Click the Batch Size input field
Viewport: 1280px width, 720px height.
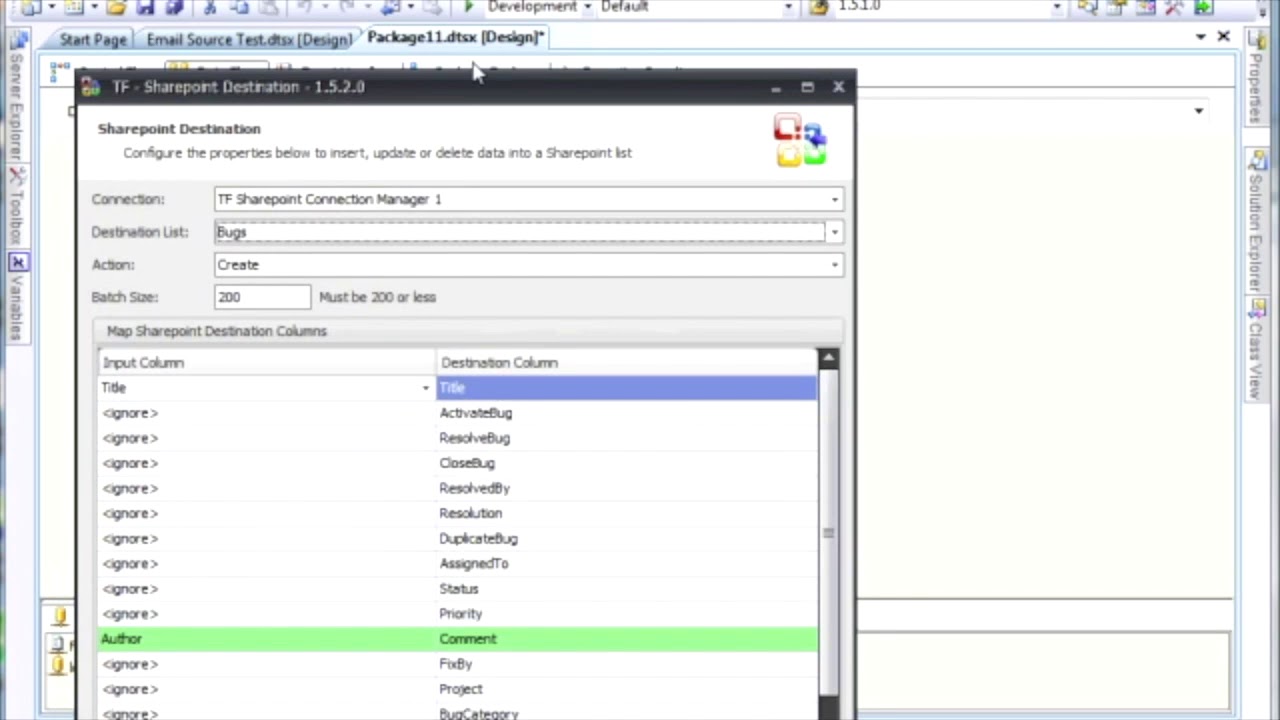click(x=262, y=297)
